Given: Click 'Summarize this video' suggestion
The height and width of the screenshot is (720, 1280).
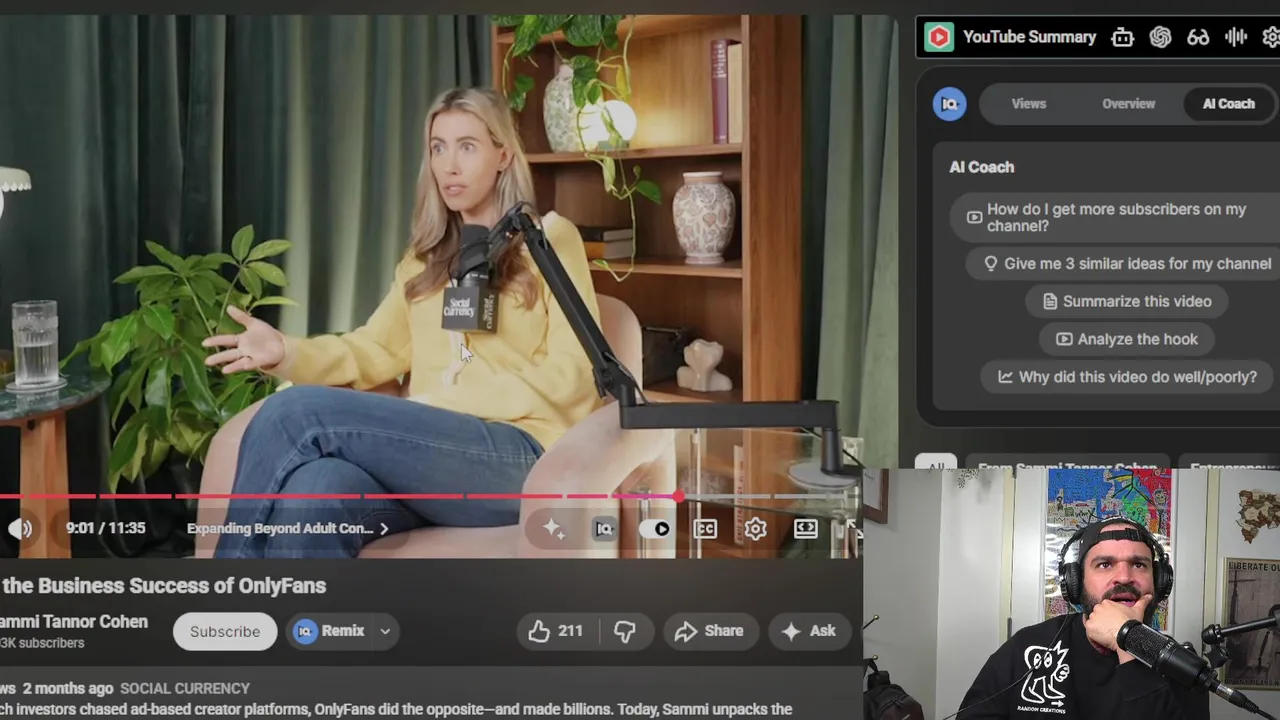Looking at the screenshot, I should pos(1126,301).
